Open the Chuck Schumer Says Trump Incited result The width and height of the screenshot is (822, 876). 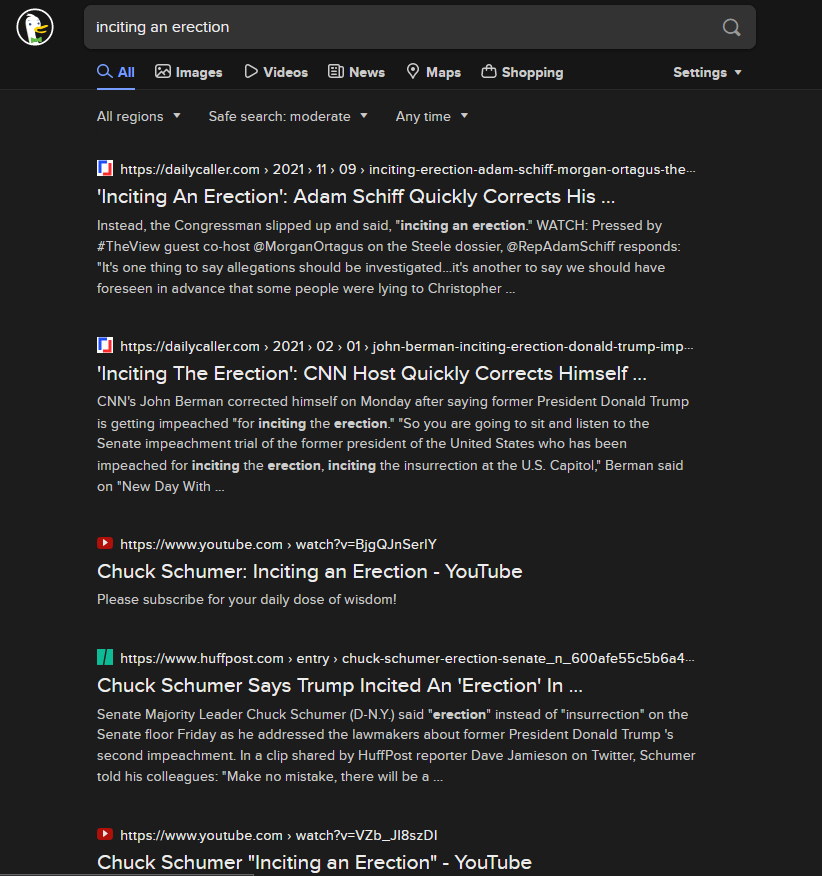pyautogui.click(x=340, y=685)
